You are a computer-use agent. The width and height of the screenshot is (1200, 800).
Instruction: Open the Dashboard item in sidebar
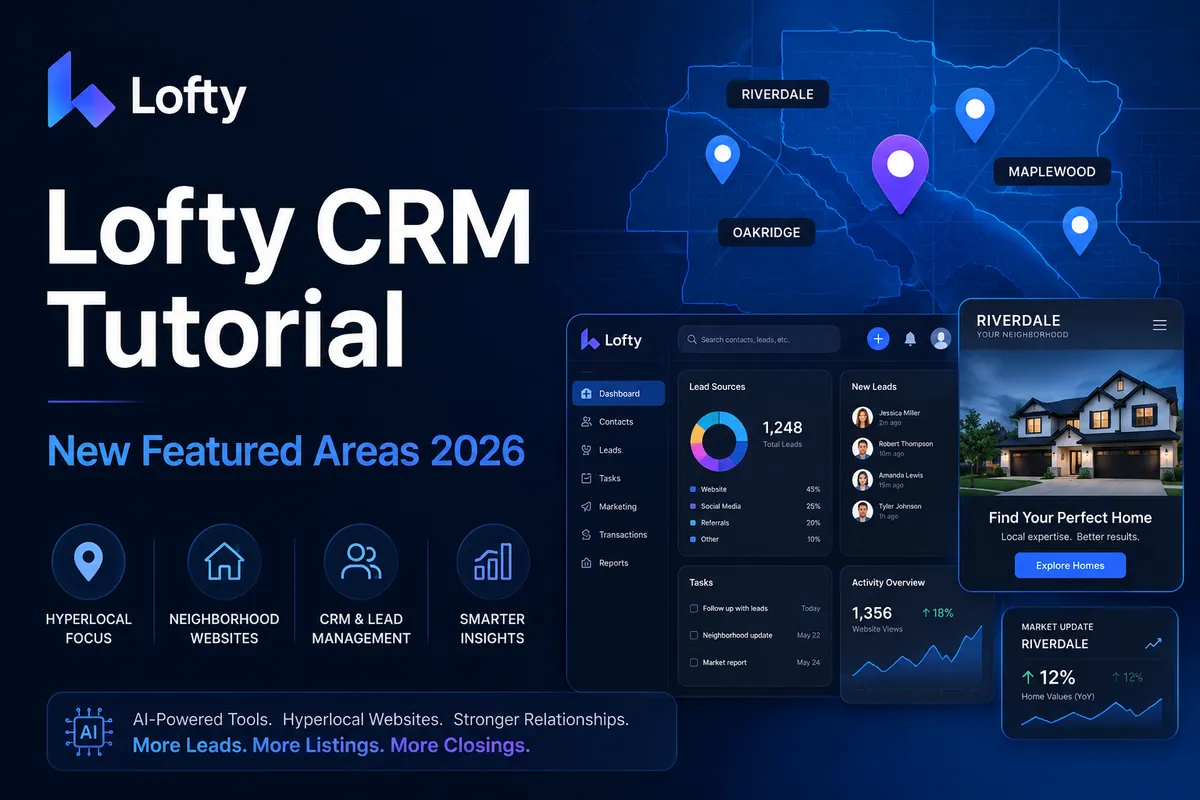coord(618,393)
